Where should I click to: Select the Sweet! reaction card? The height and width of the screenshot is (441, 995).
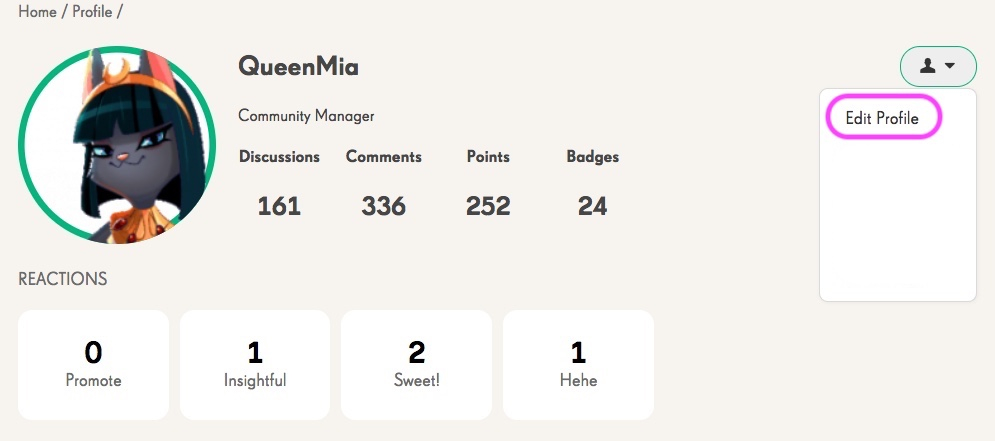pyautogui.click(x=416, y=365)
